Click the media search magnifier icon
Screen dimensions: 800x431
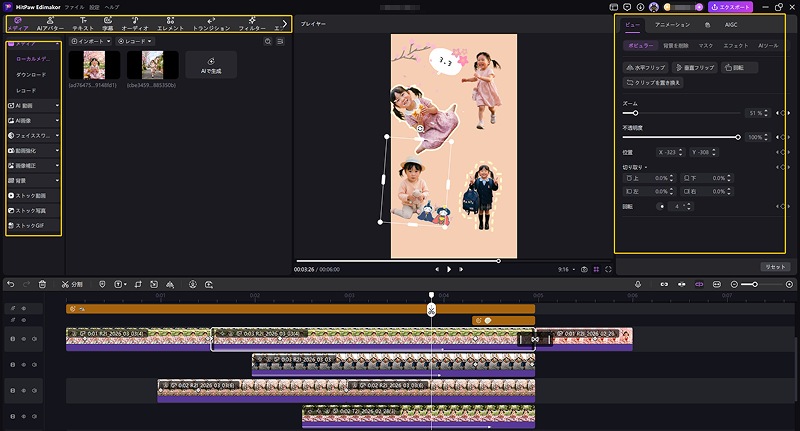268,41
